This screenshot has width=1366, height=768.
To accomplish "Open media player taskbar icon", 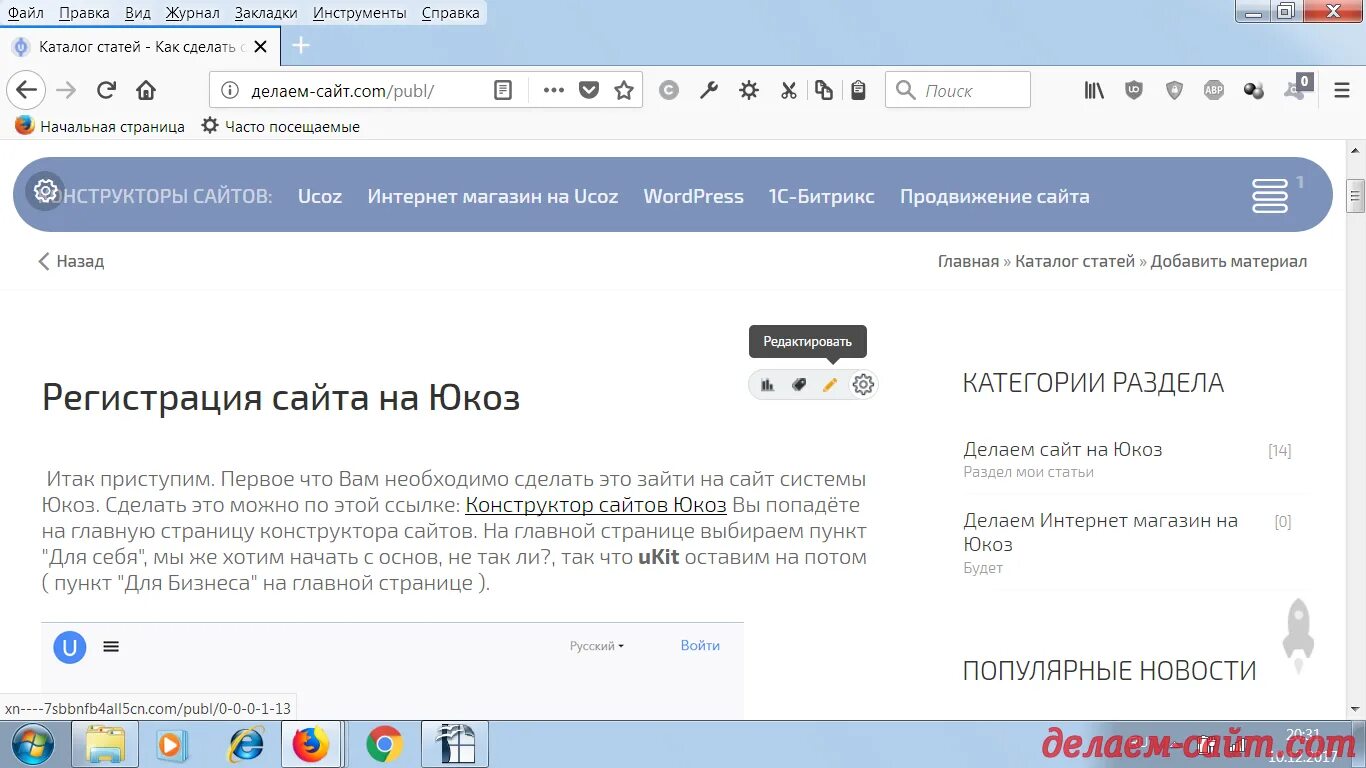I will (173, 745).
